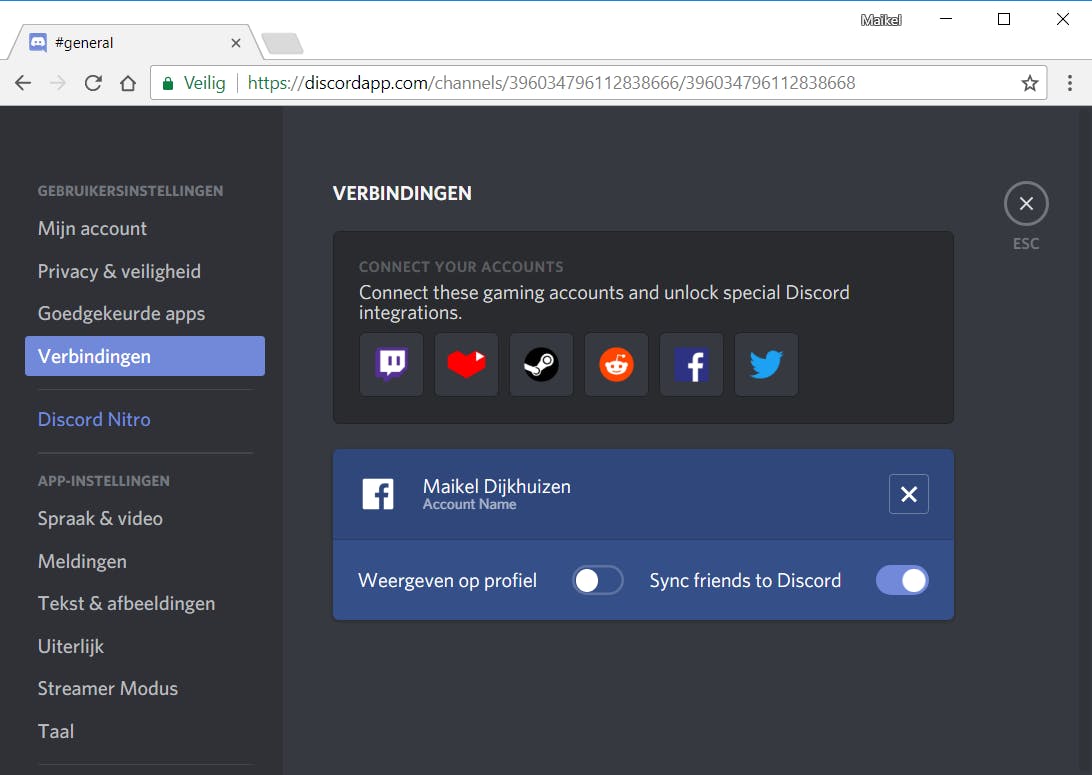This screenshot has height=775, width=1092.
Task: Open Goedgekeurde apps section
Action: point(145,313)
